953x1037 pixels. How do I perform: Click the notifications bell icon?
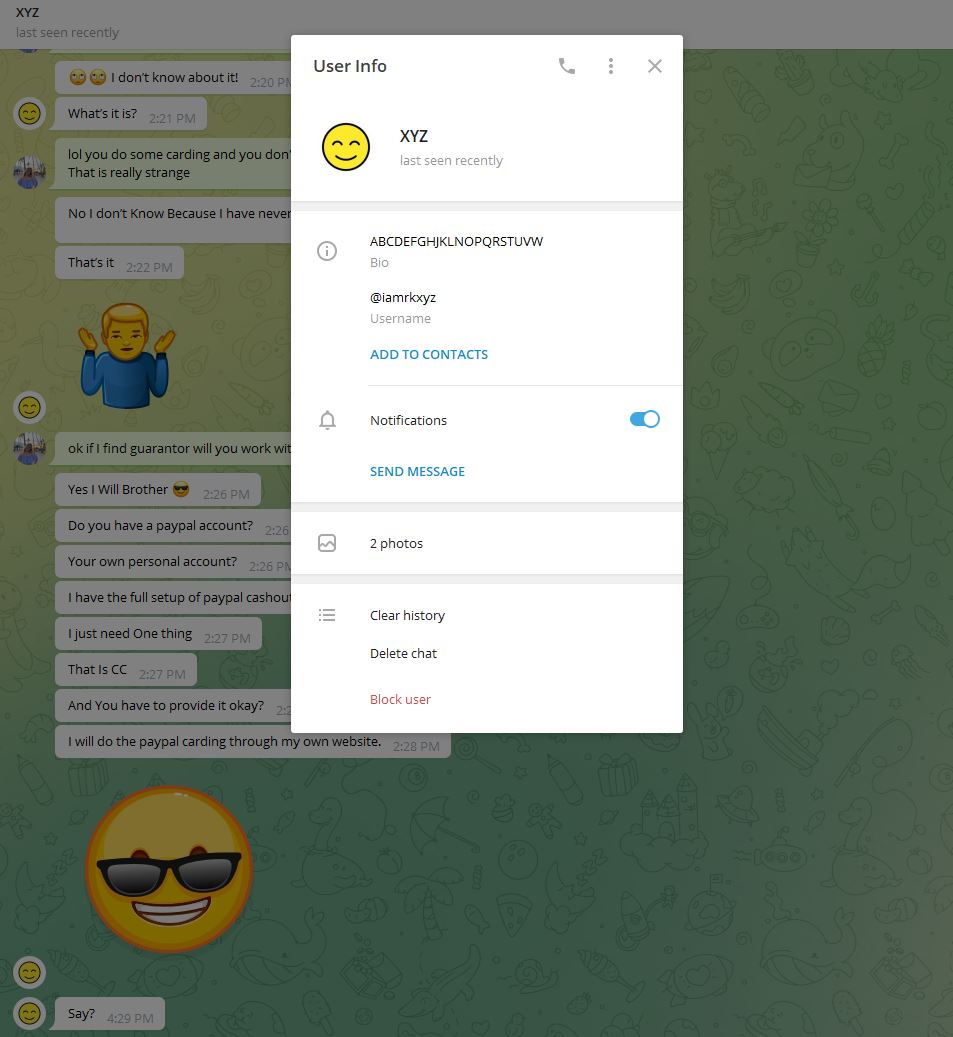[327, 421]
